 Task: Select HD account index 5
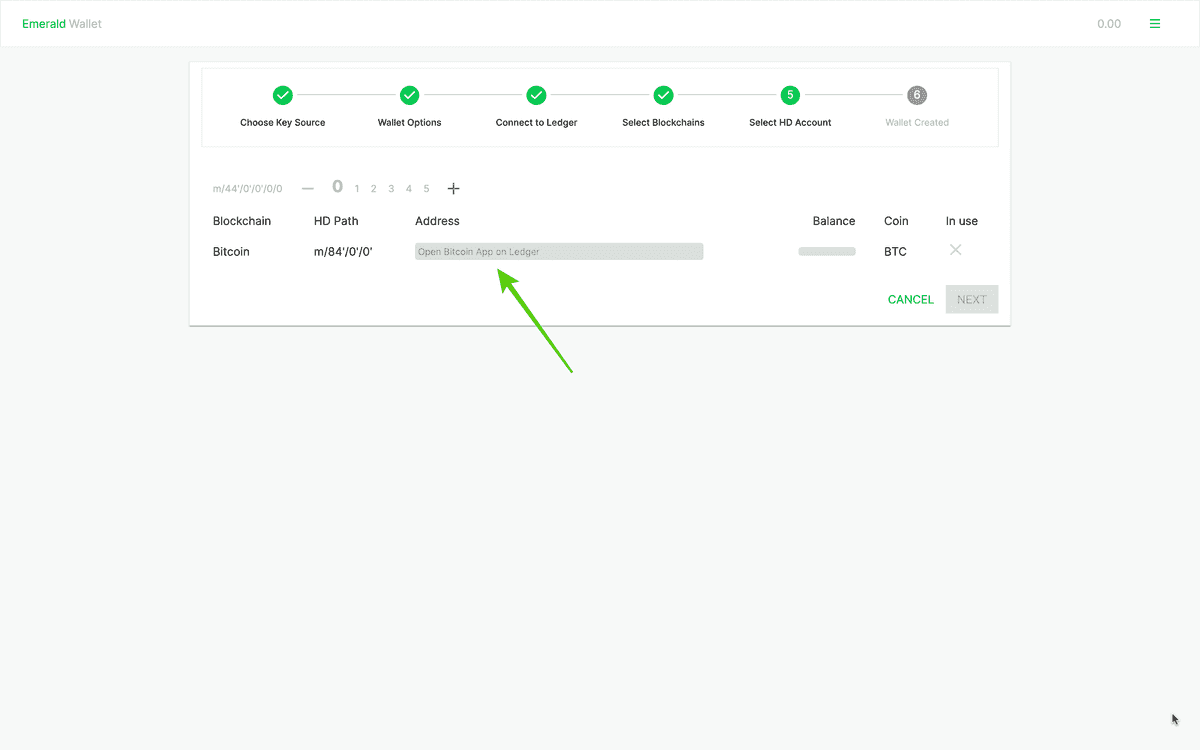tap(426, 188)
